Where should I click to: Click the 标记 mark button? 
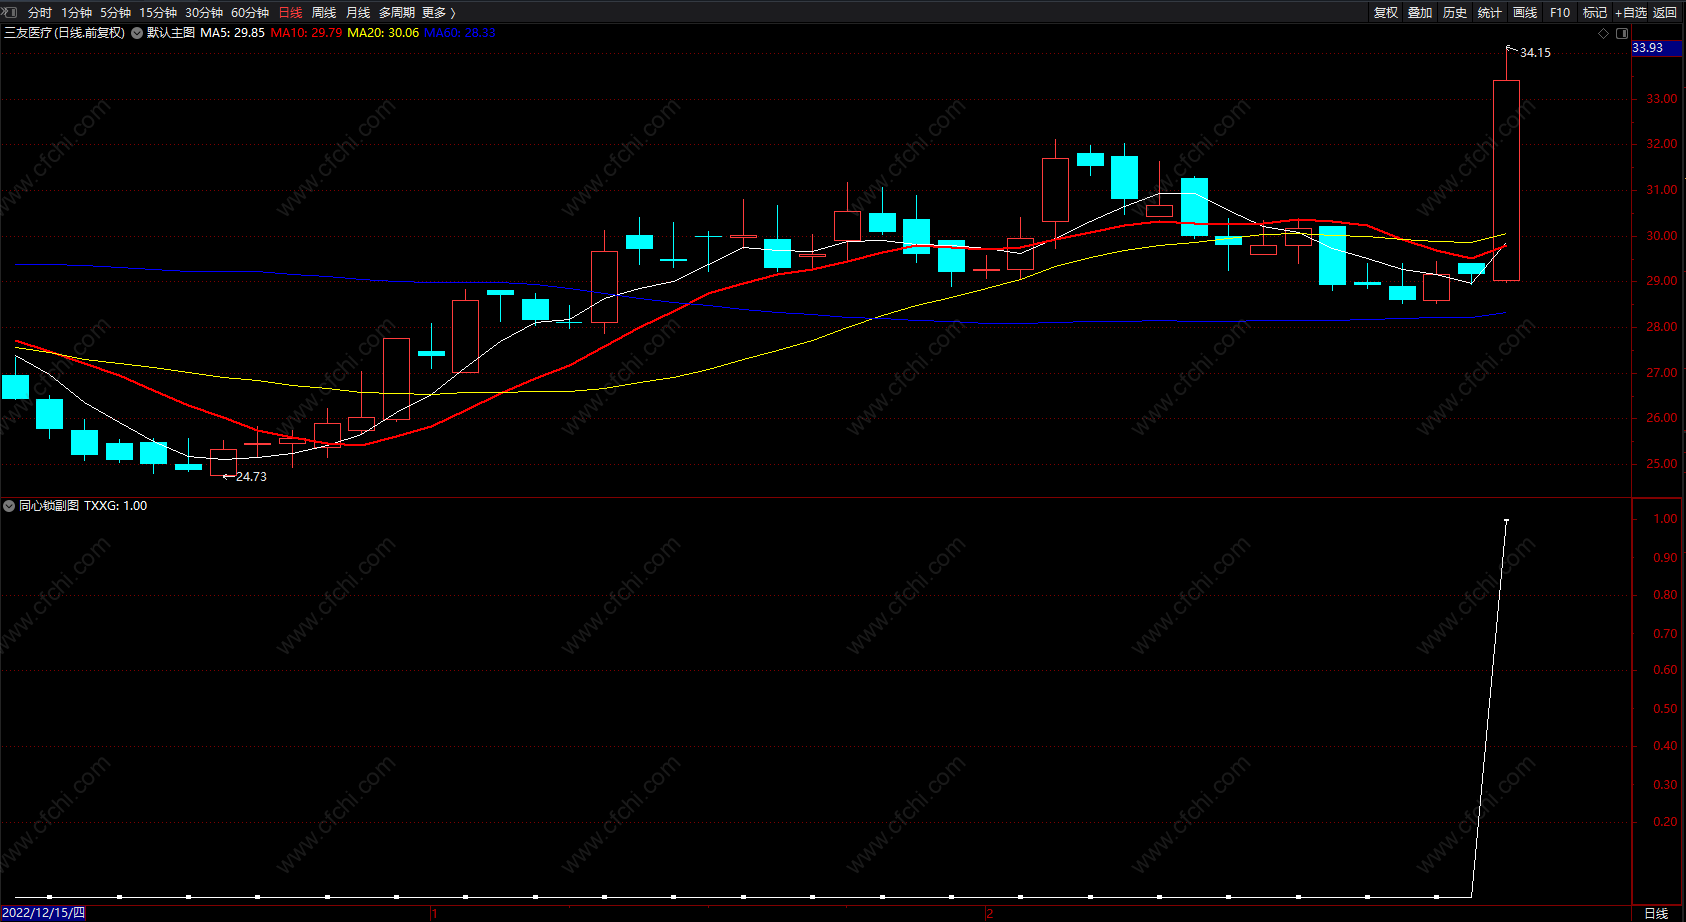pyautogui.click(x=1595, y=13)
